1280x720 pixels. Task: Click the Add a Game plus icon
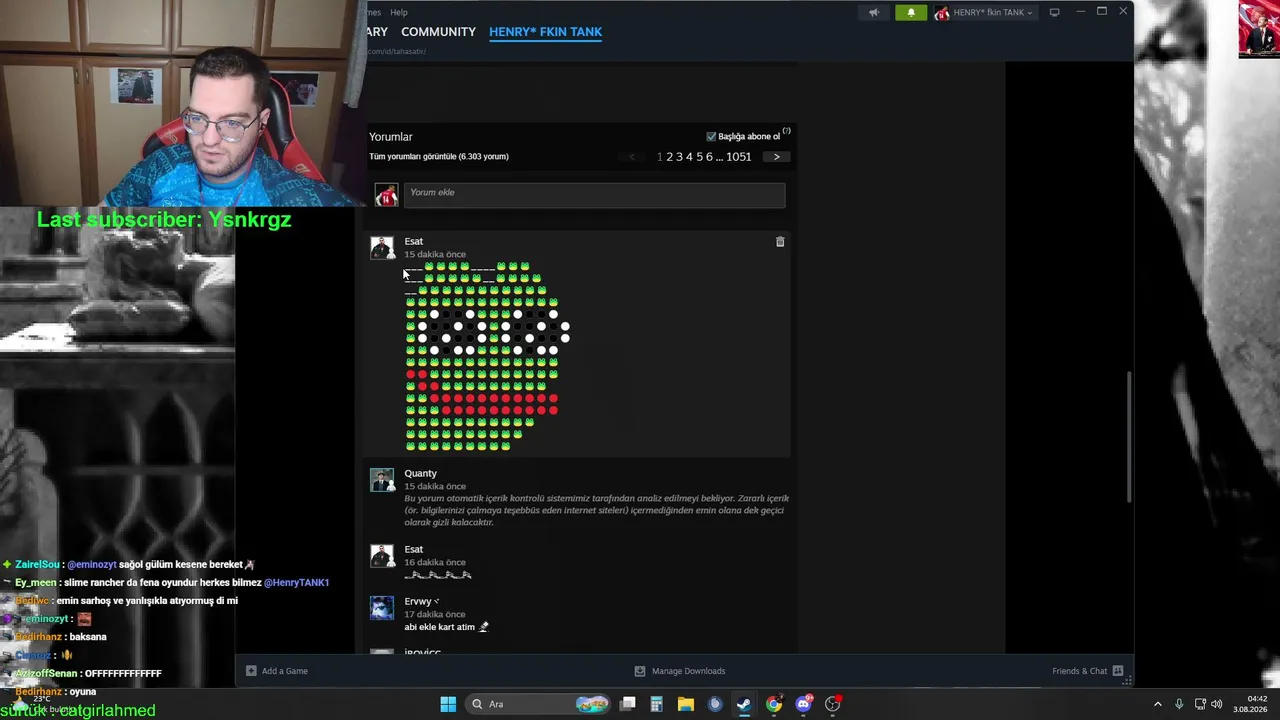coord(251,671)
